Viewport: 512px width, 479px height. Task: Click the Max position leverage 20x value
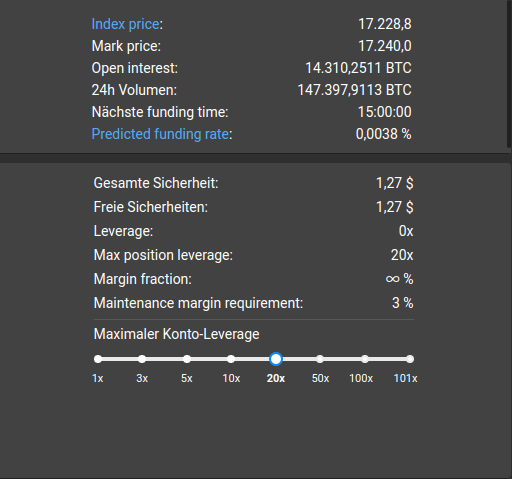402,255
